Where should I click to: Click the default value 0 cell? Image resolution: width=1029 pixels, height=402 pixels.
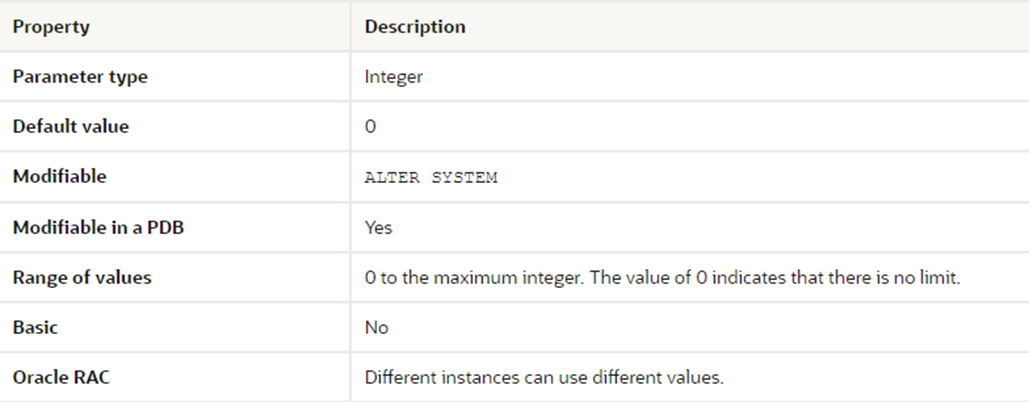click(x=371, y=127)
